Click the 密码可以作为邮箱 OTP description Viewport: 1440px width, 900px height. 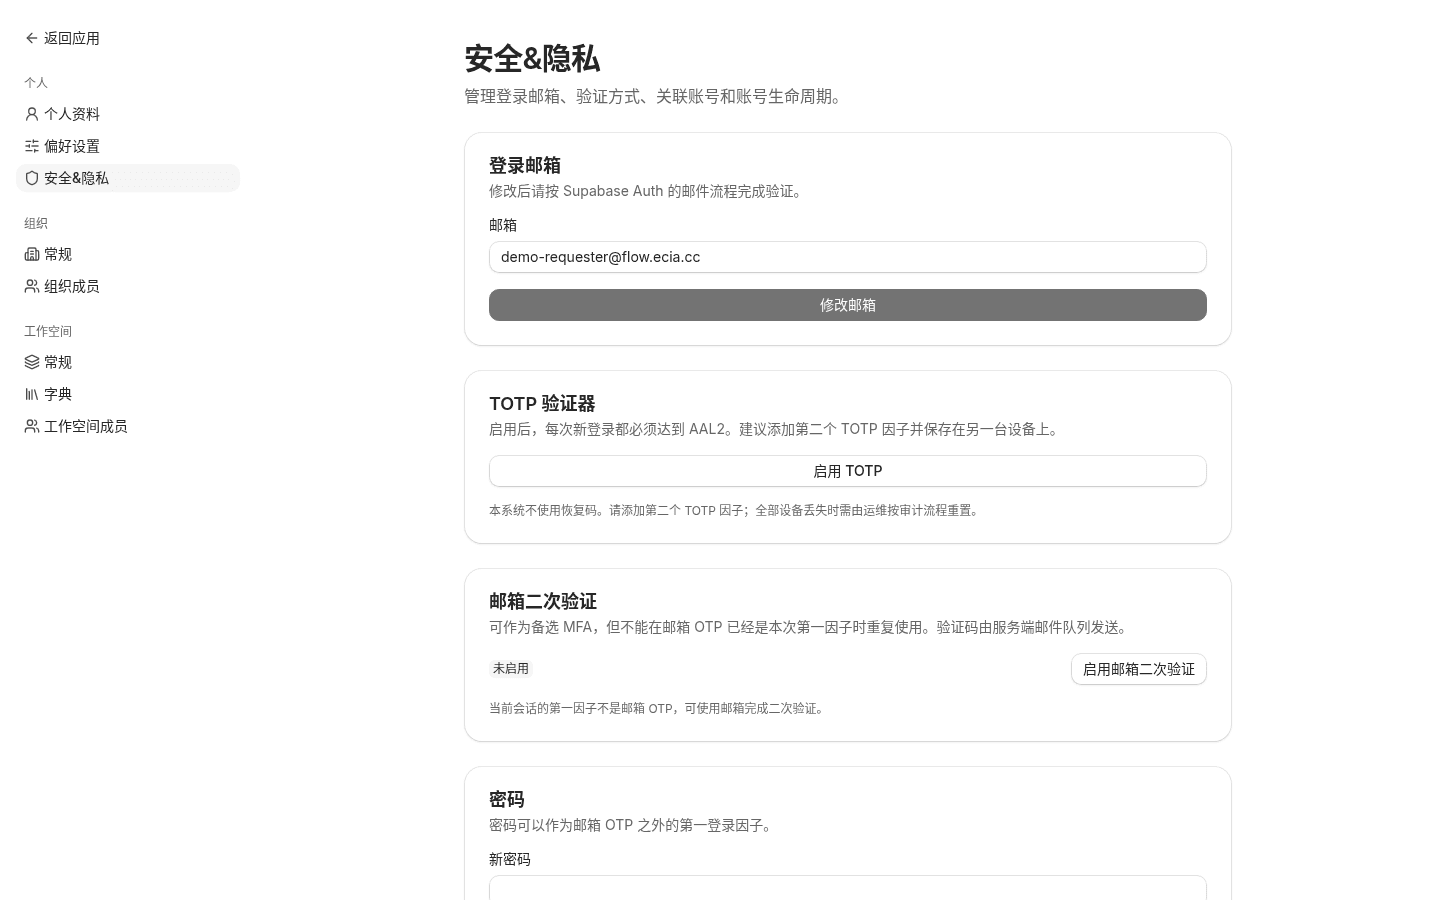click(x=634, y=825)
